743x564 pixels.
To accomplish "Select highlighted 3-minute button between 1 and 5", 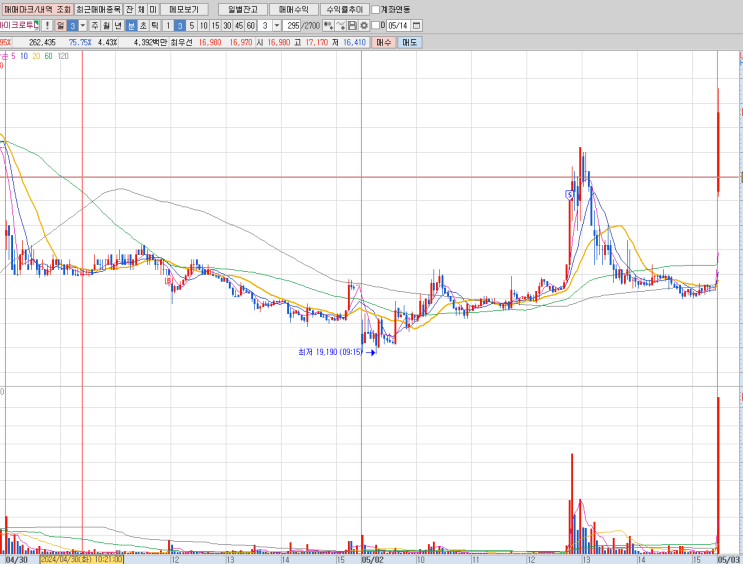I will (180, 25).
